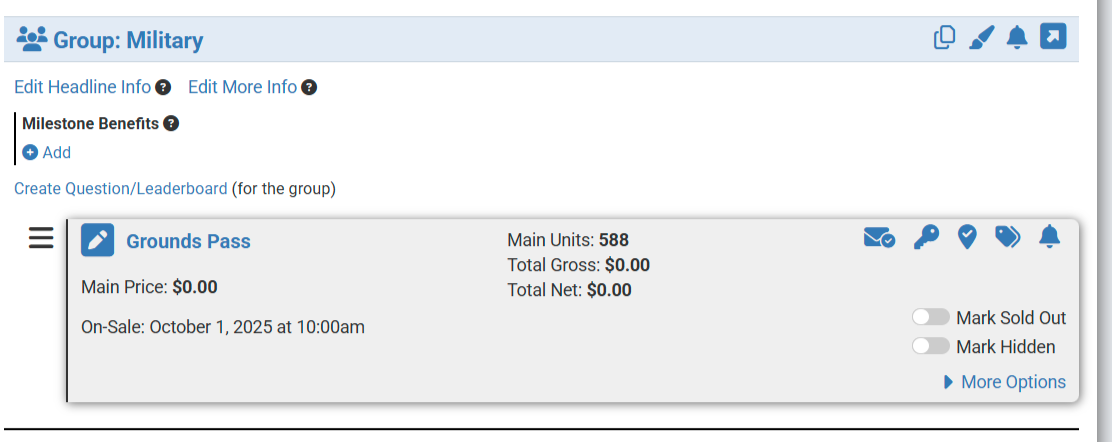The image size is (1112, 442).
Task: Add a new Milestone Benefit
Action: (47, 153)
